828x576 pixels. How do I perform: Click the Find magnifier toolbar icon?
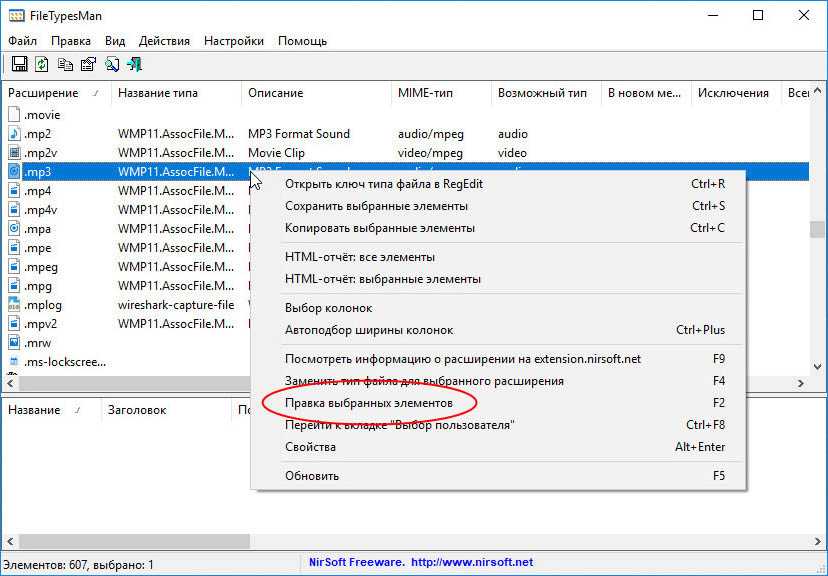click(x=112, y=65)
